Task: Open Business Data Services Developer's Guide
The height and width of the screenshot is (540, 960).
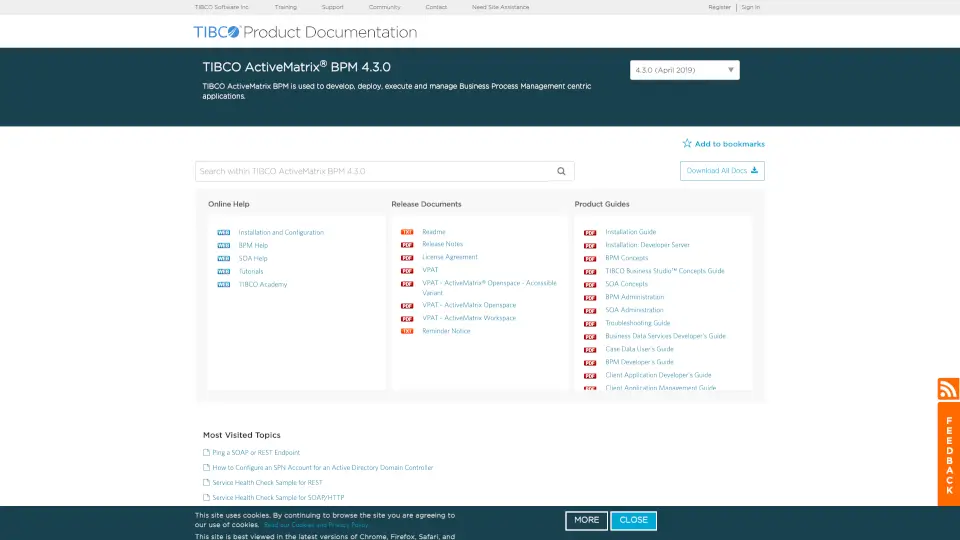Action: pos(665,336)
